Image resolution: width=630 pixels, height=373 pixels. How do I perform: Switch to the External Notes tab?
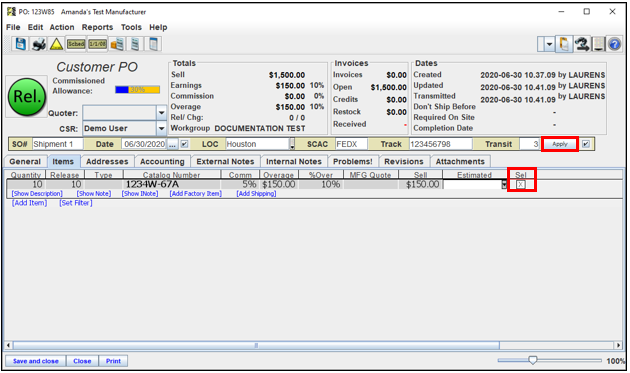pyautogui.click(x=225, y=162)
